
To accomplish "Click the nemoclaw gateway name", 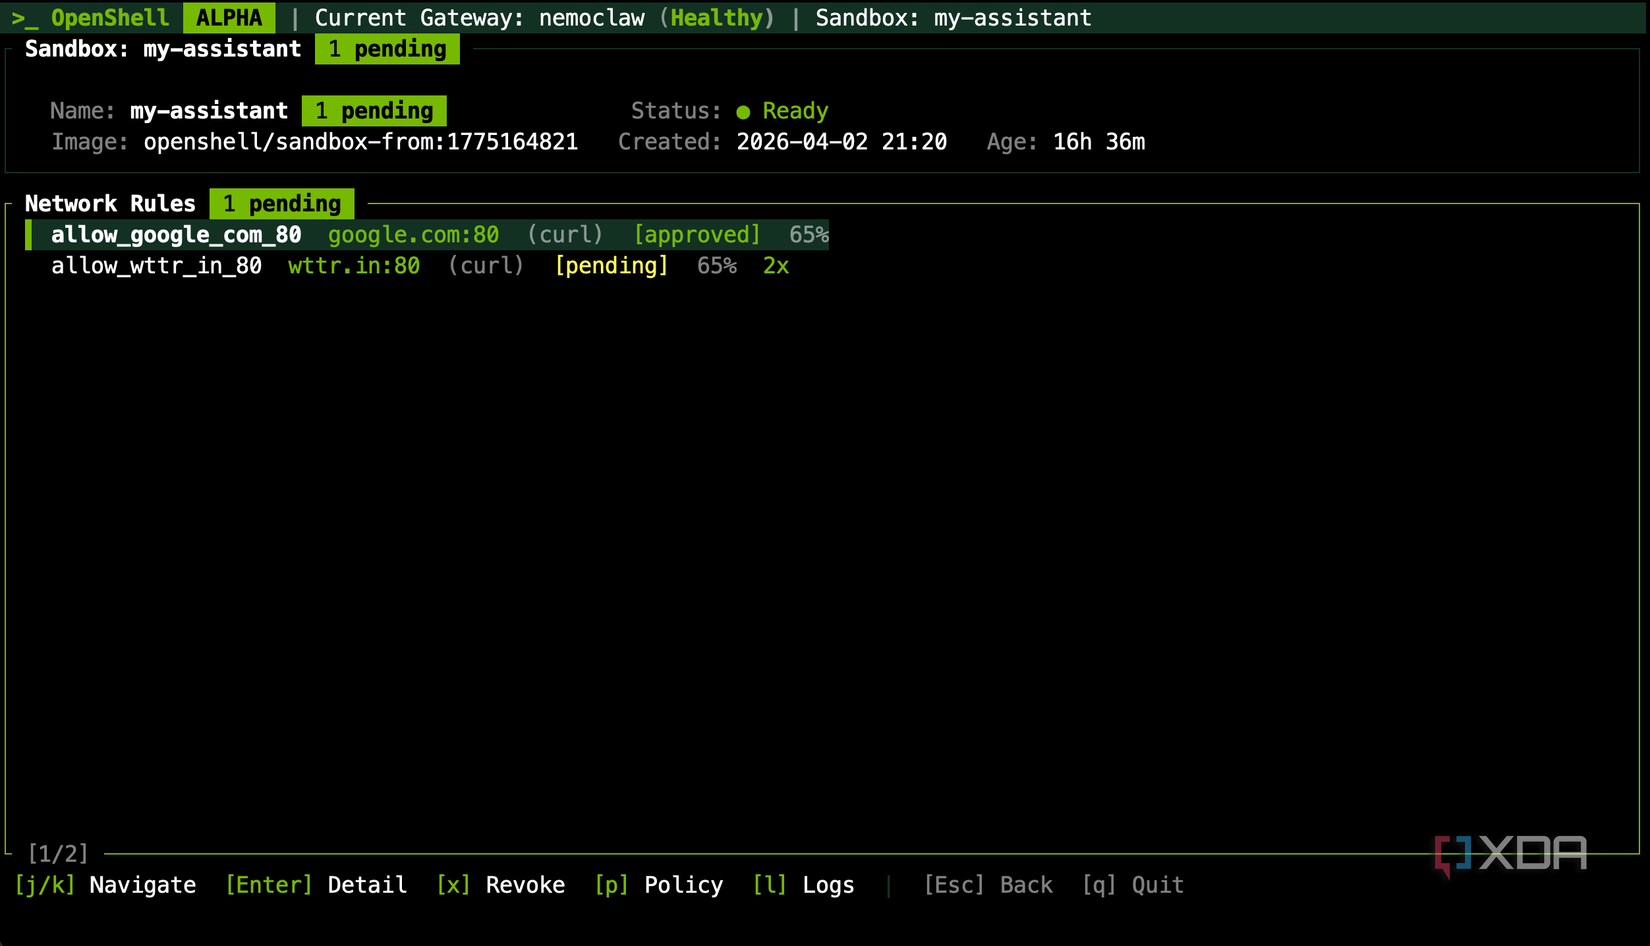I will [592, 18].
